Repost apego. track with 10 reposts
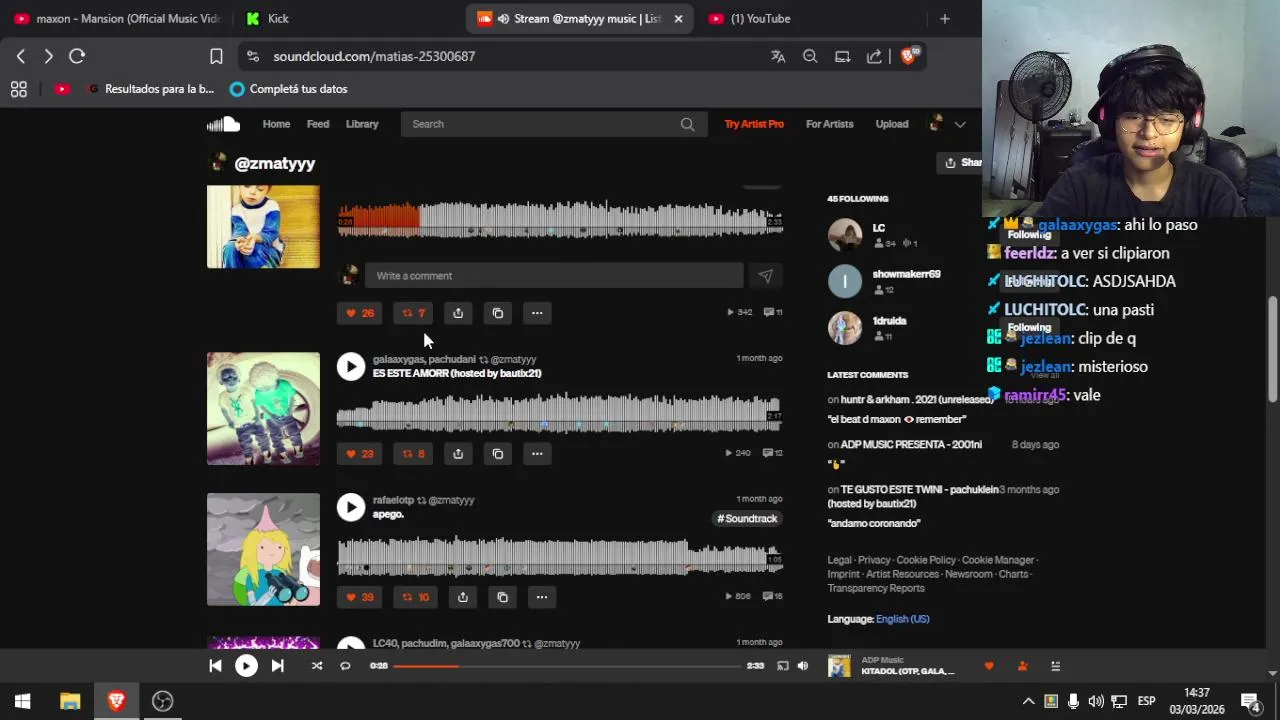This screenshot has height=720, width=1280. click(x=415, y=597)
